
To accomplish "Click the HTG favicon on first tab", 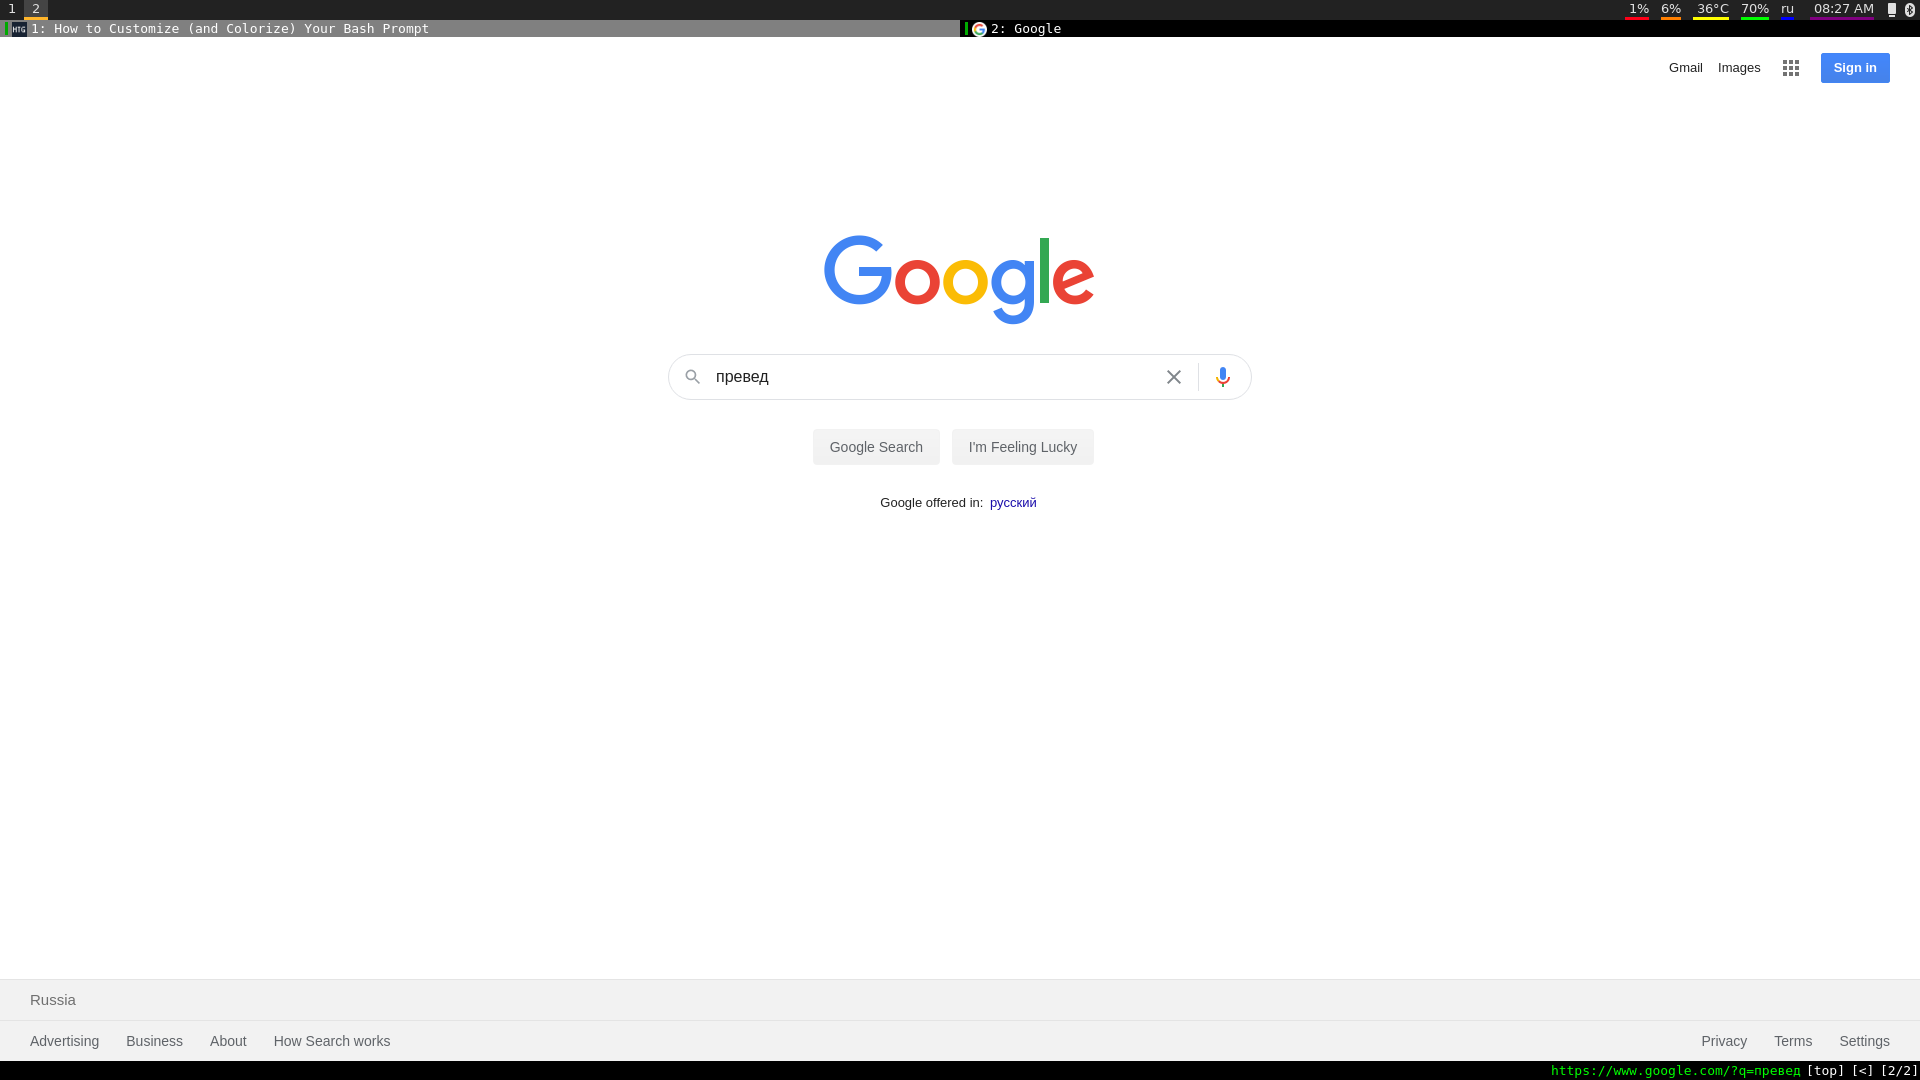I will click(x=19, y=29).
